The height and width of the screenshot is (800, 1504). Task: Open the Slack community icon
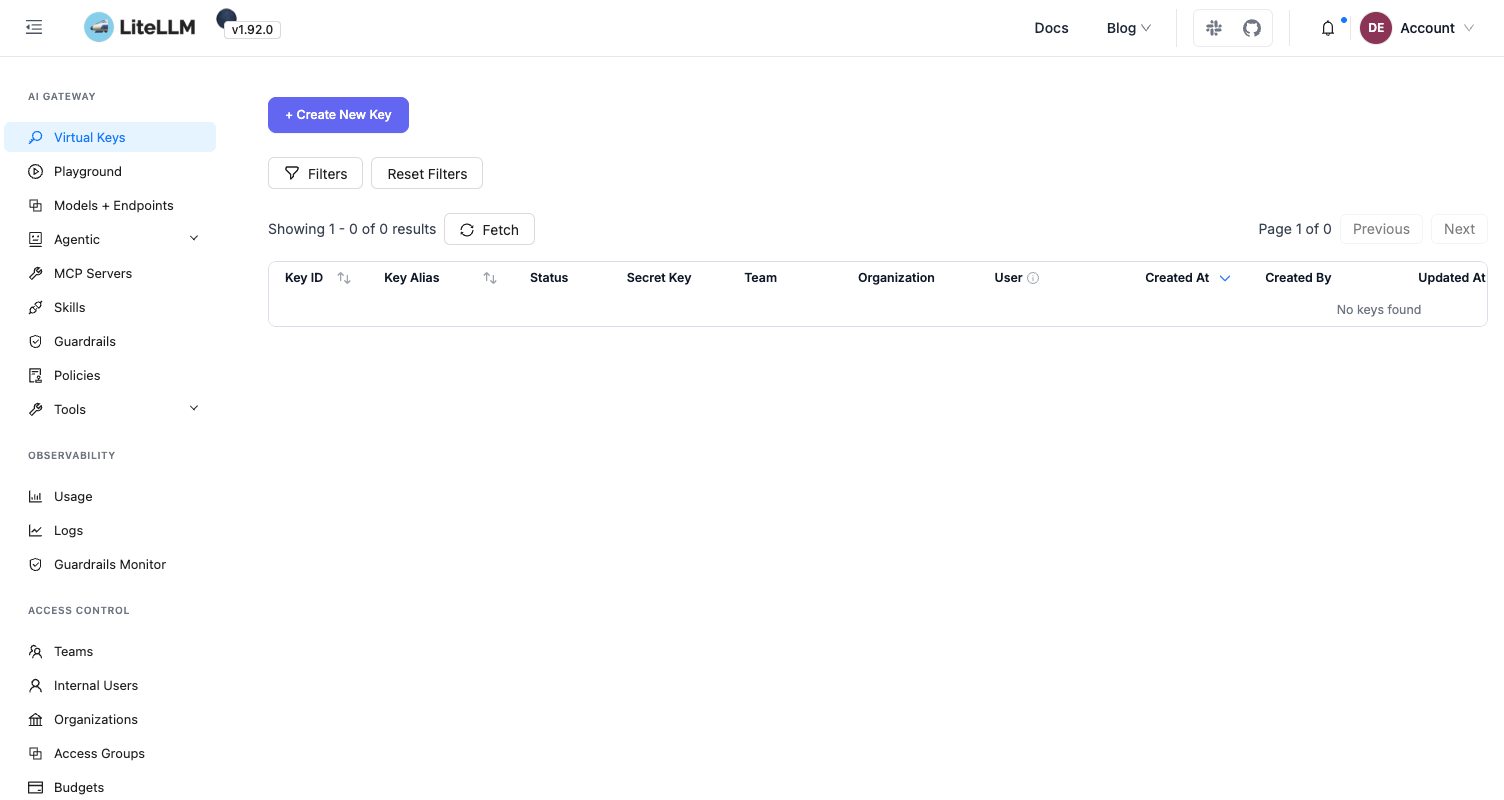click(x=1214, y=28)
